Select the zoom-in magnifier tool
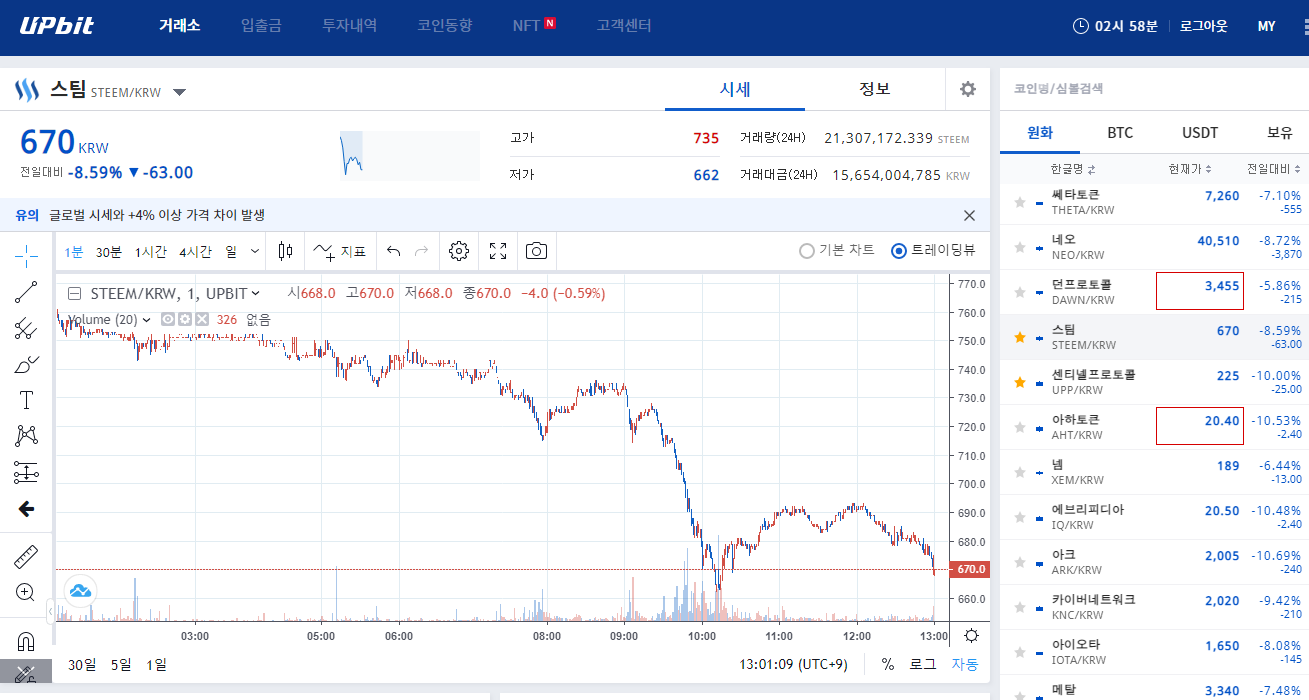1309x700 pixels. pos(26,592)
